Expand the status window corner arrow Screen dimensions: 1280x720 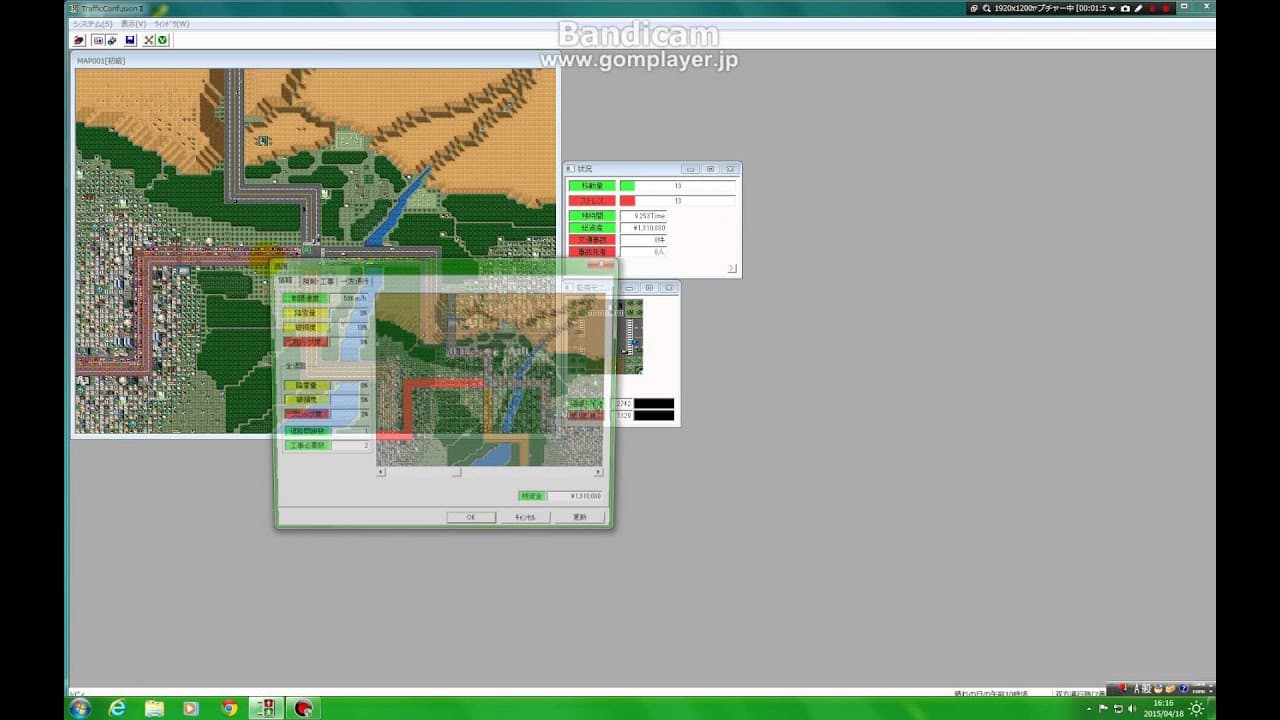pos(731,268)
